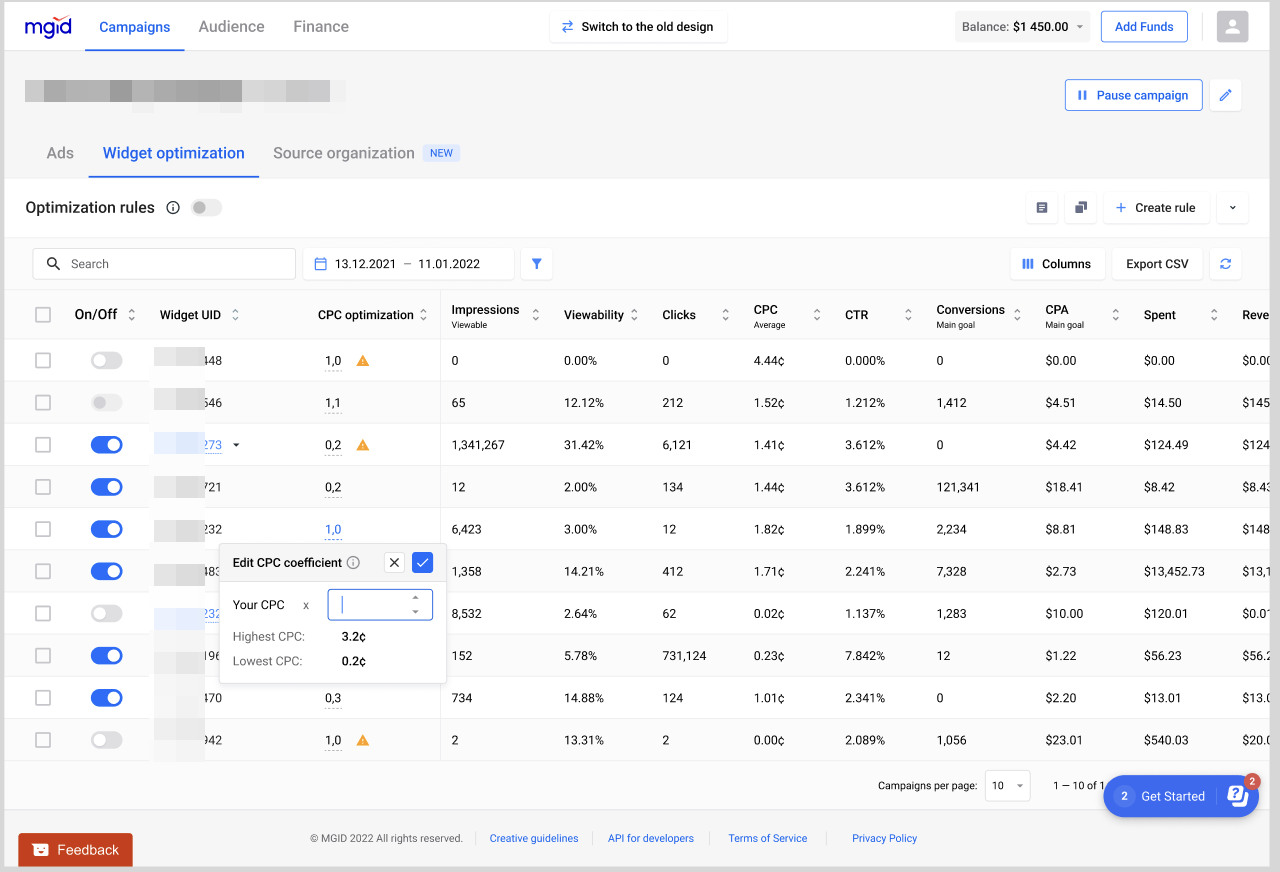Click the Optimization rules info icon

[x=174, y=207]
